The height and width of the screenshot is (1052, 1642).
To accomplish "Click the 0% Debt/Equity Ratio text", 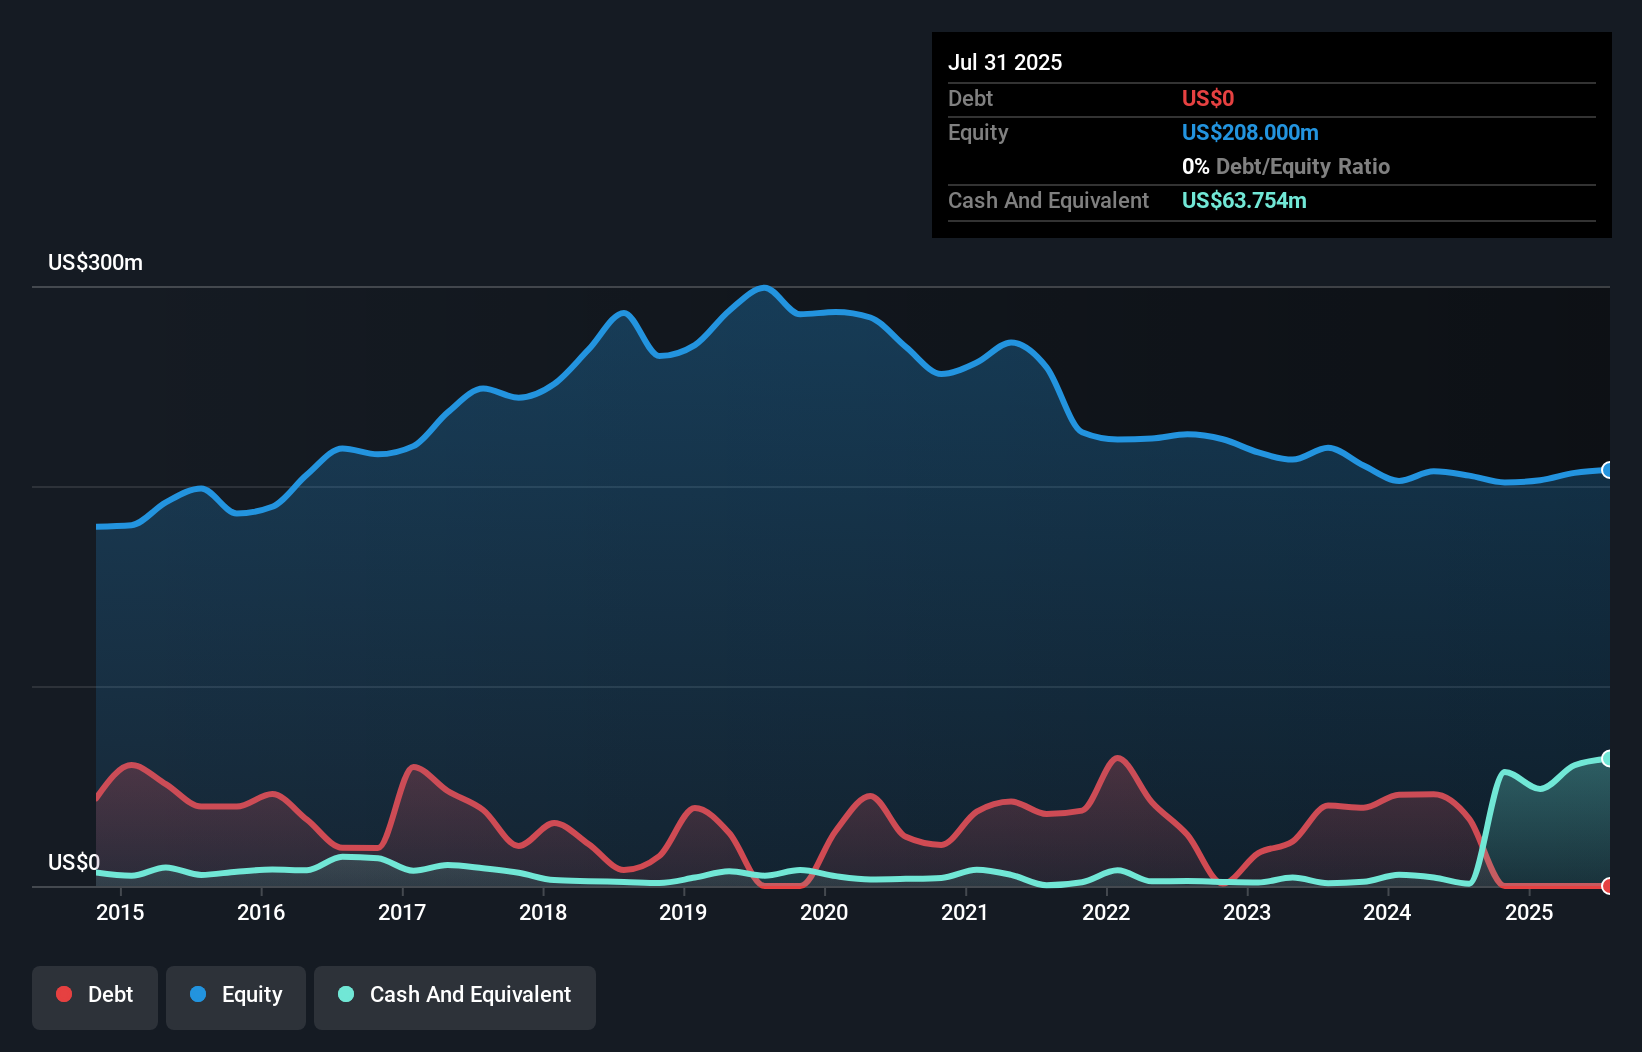I will pos(1286,167).
